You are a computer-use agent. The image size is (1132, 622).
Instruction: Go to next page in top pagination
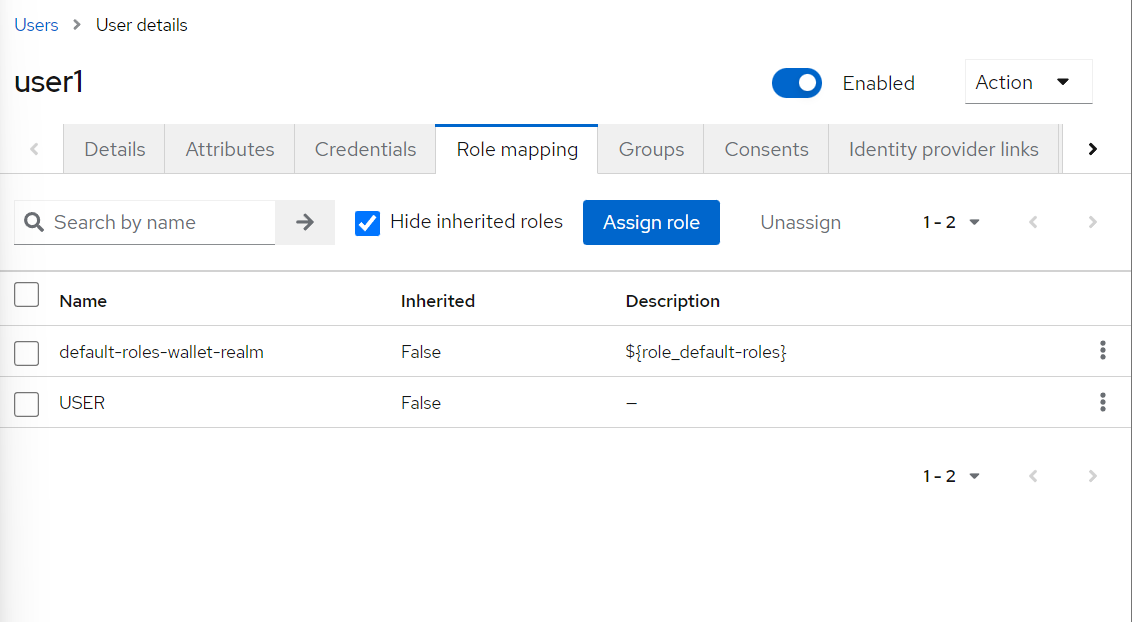pyautogui.click(x=1092, y=222)
